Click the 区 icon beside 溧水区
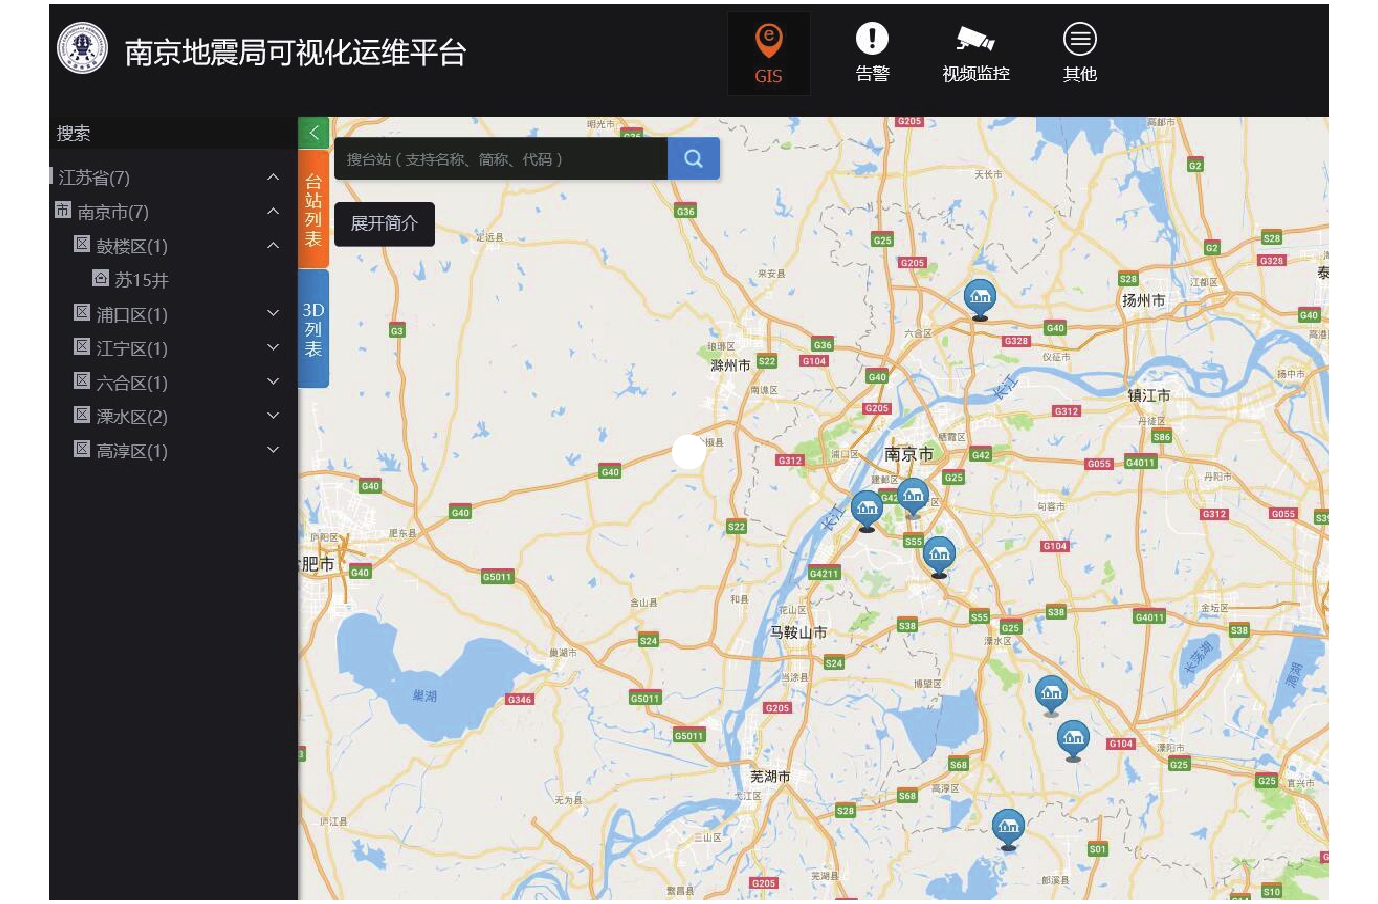The height and width of the screenshot is (904, 1378). tap(82, 415)
